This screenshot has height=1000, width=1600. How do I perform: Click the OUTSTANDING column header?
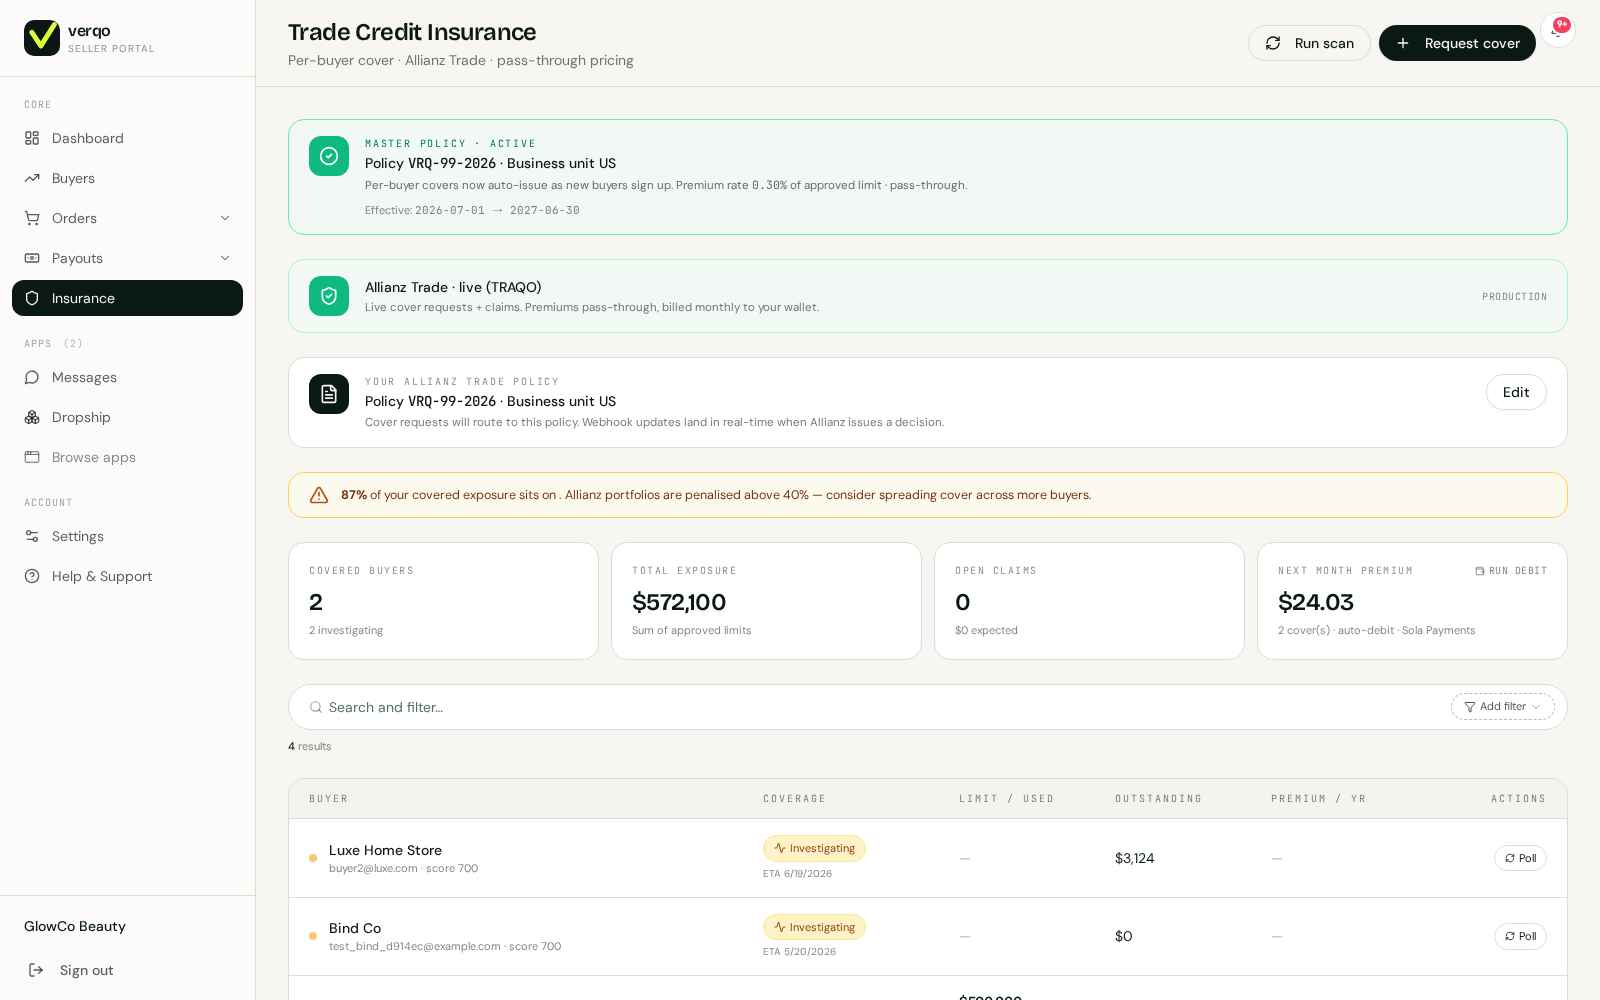pos(1158,799)
